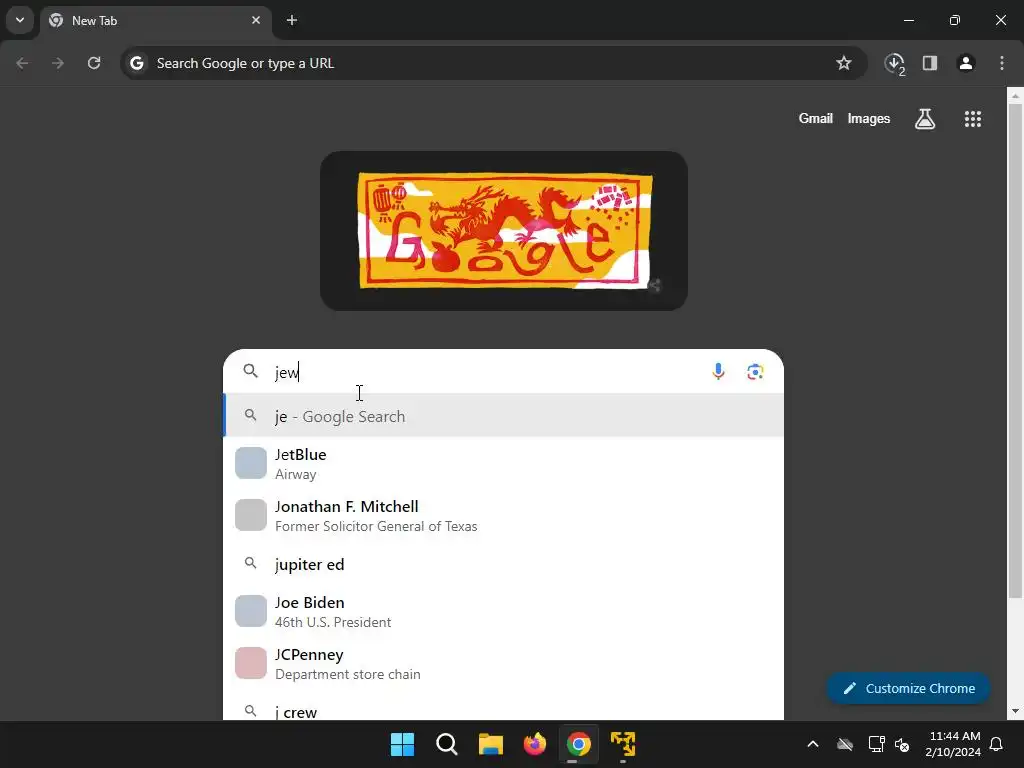Screen dimensions: 1024x768
Task: Click the Chrome taskbar icon
Action: pyautogui.click(x=579, y=744)
